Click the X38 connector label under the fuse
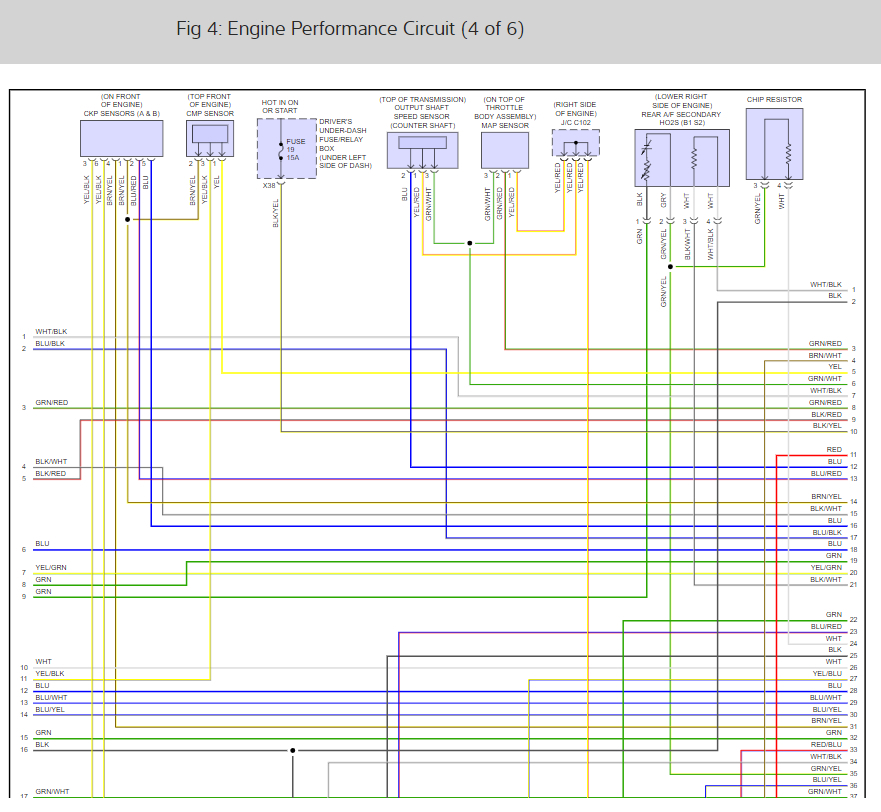The width and height of the screenshot is (881, 812). tap(269, 186)
